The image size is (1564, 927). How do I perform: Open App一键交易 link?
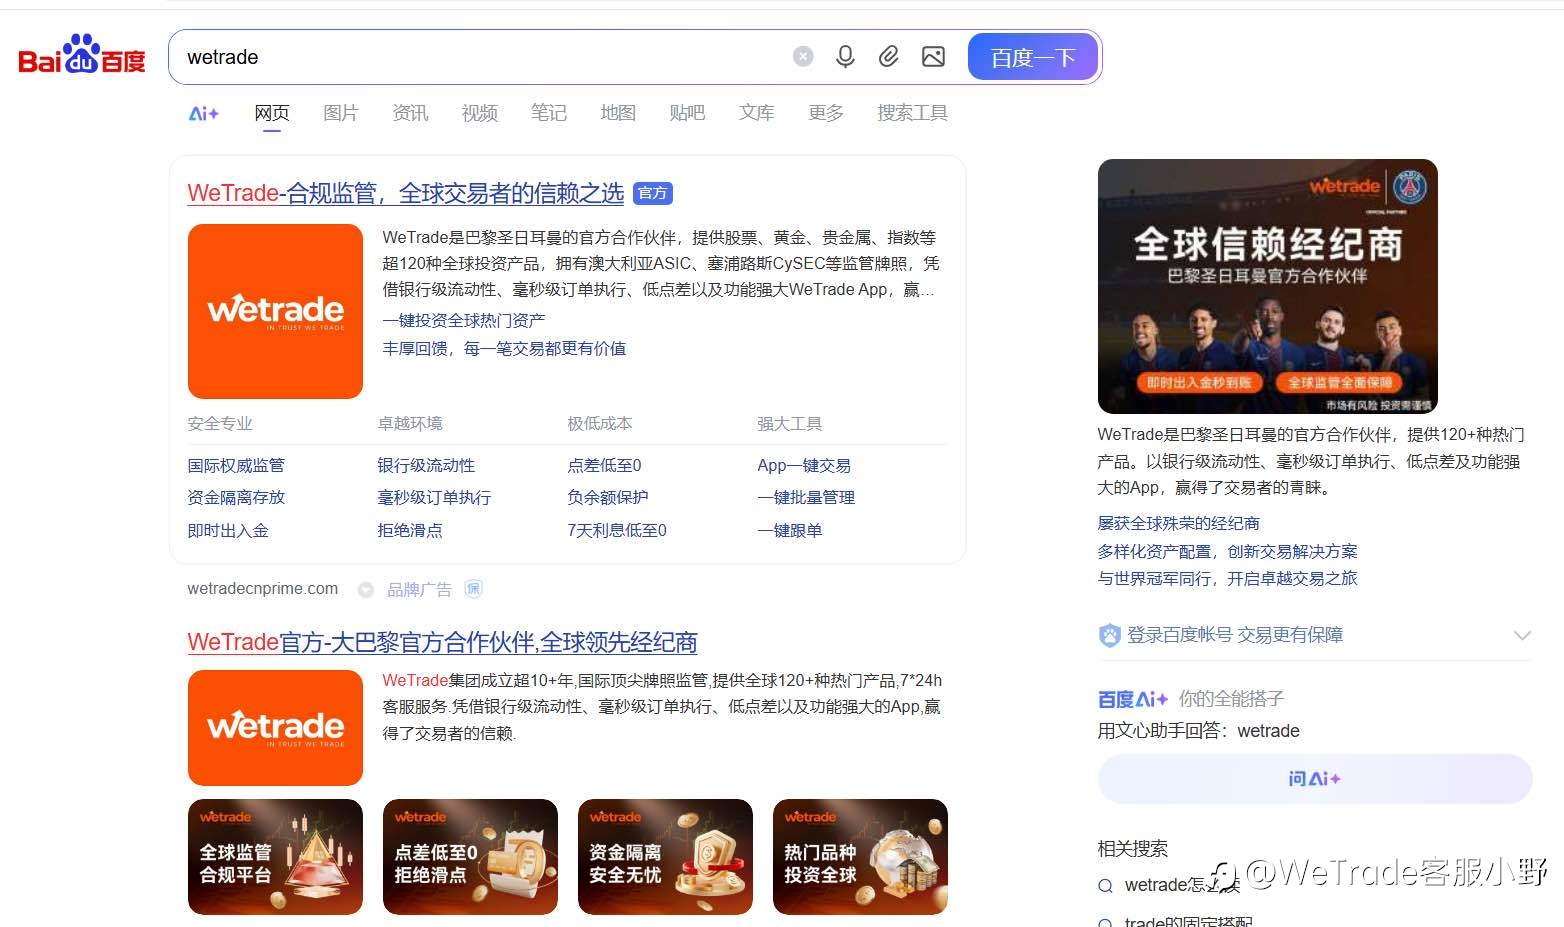click(804, 466)
